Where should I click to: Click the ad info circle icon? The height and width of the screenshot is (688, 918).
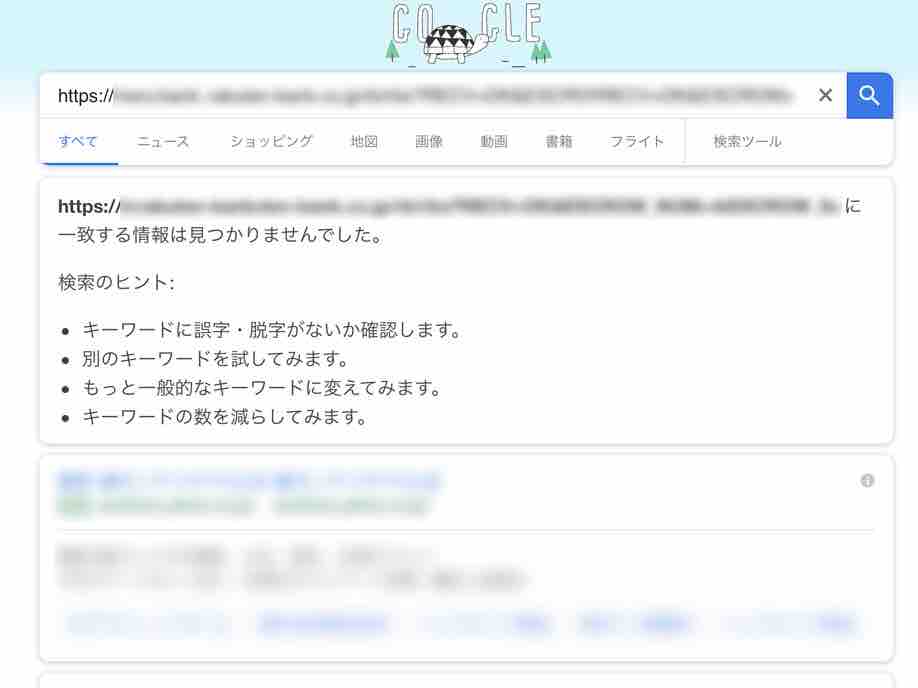click(867, 481)
